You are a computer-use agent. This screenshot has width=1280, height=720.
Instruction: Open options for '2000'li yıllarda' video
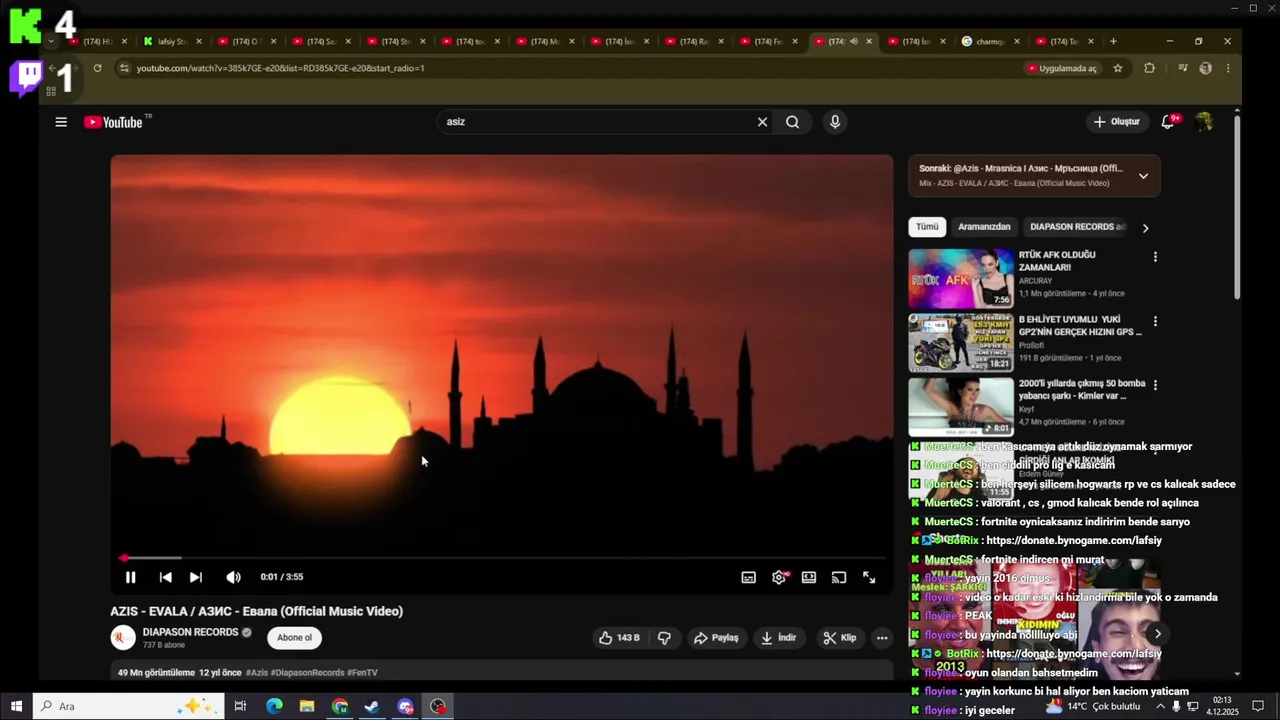(x=1155, y=385)
